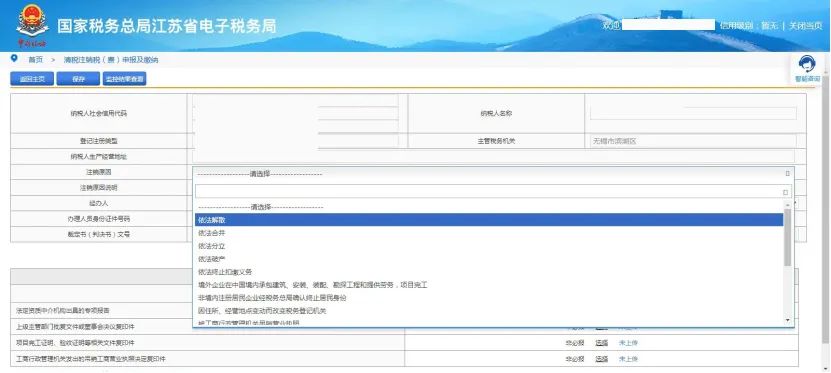831x373 pixels.
Task: Click the 纳税人社会信用代码 label
Action: click(99, 113)
